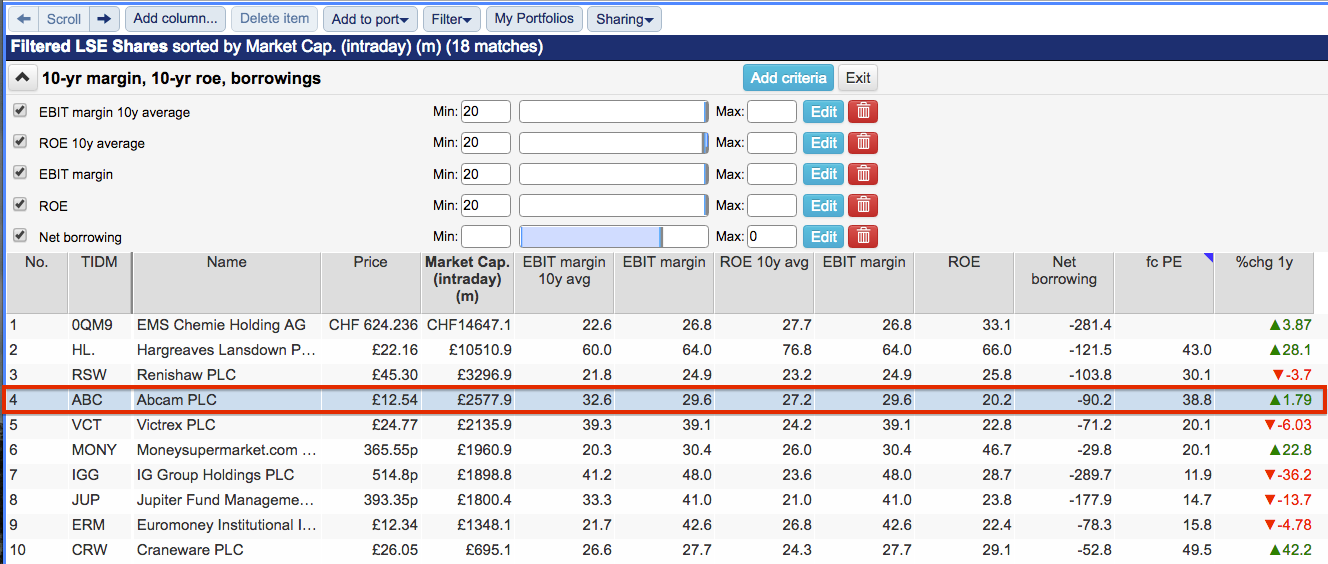Viewport: 1328px width, 564px height.
Task: Sort by ROE 10y avg column header
Action: [764, 282]
